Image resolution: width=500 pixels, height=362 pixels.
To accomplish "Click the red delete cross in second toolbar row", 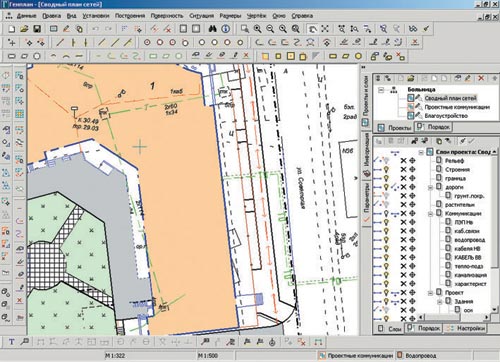I will click(415, 42).
